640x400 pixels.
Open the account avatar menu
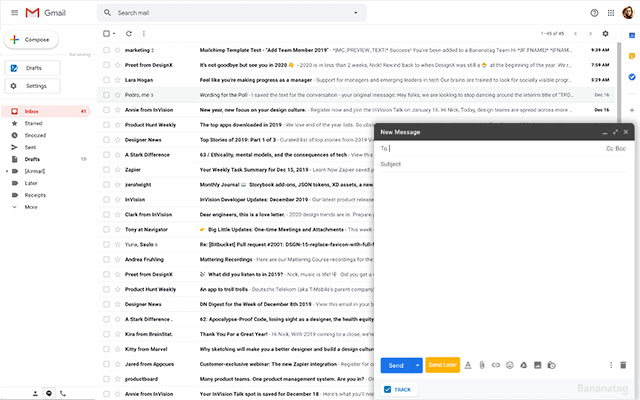coord(628,13)
